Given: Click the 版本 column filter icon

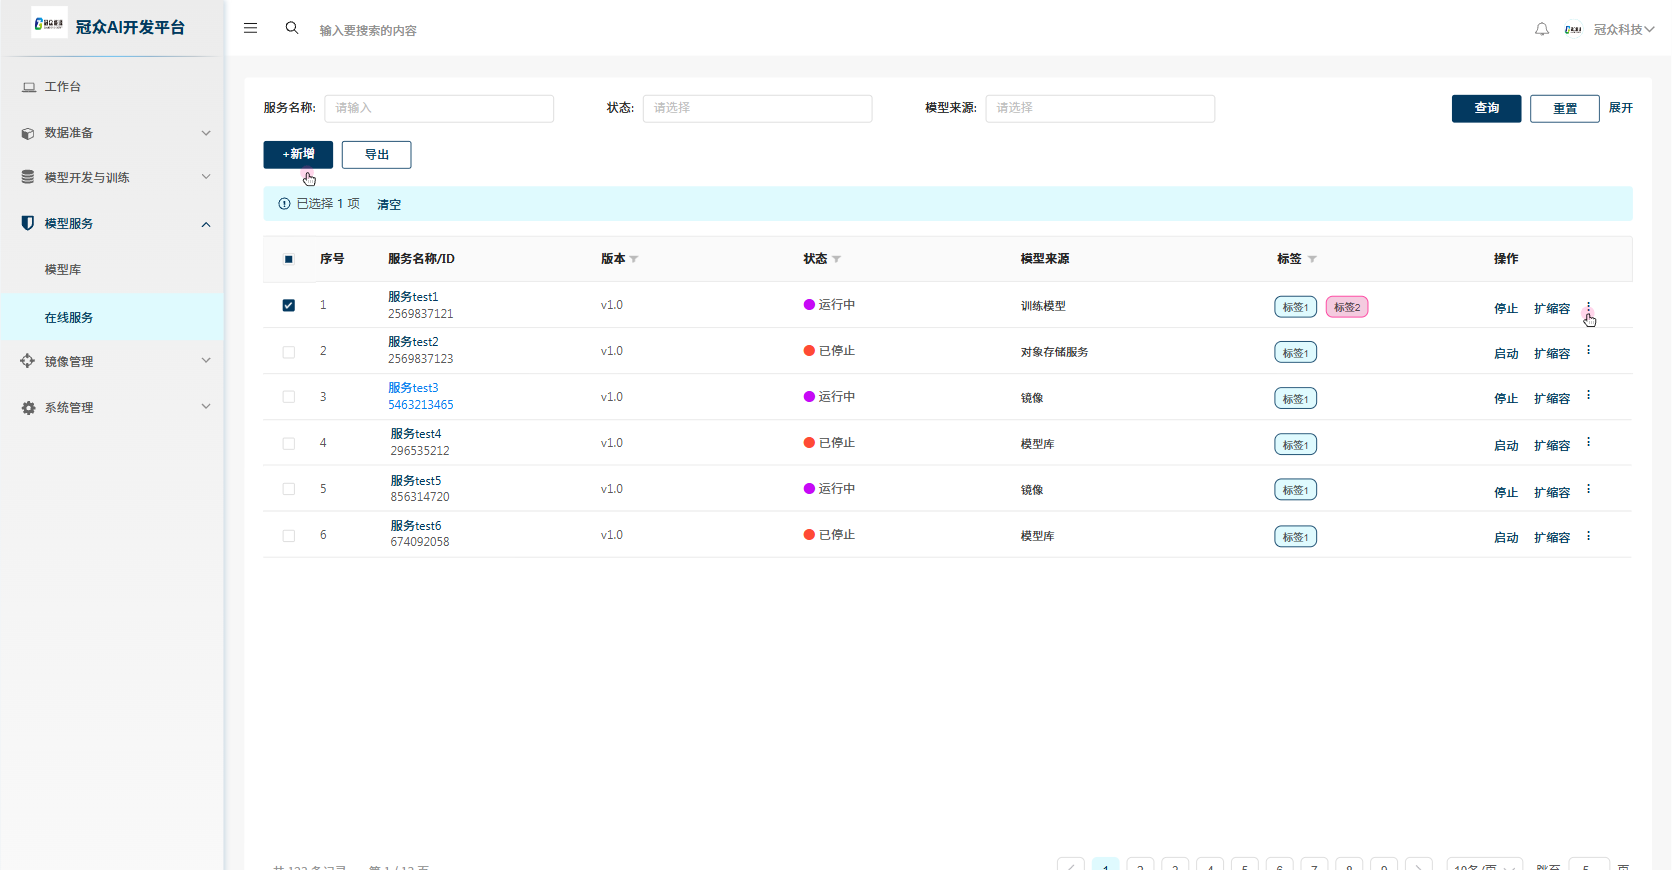Looking at the screenshot, I should (x=634, y=259).
